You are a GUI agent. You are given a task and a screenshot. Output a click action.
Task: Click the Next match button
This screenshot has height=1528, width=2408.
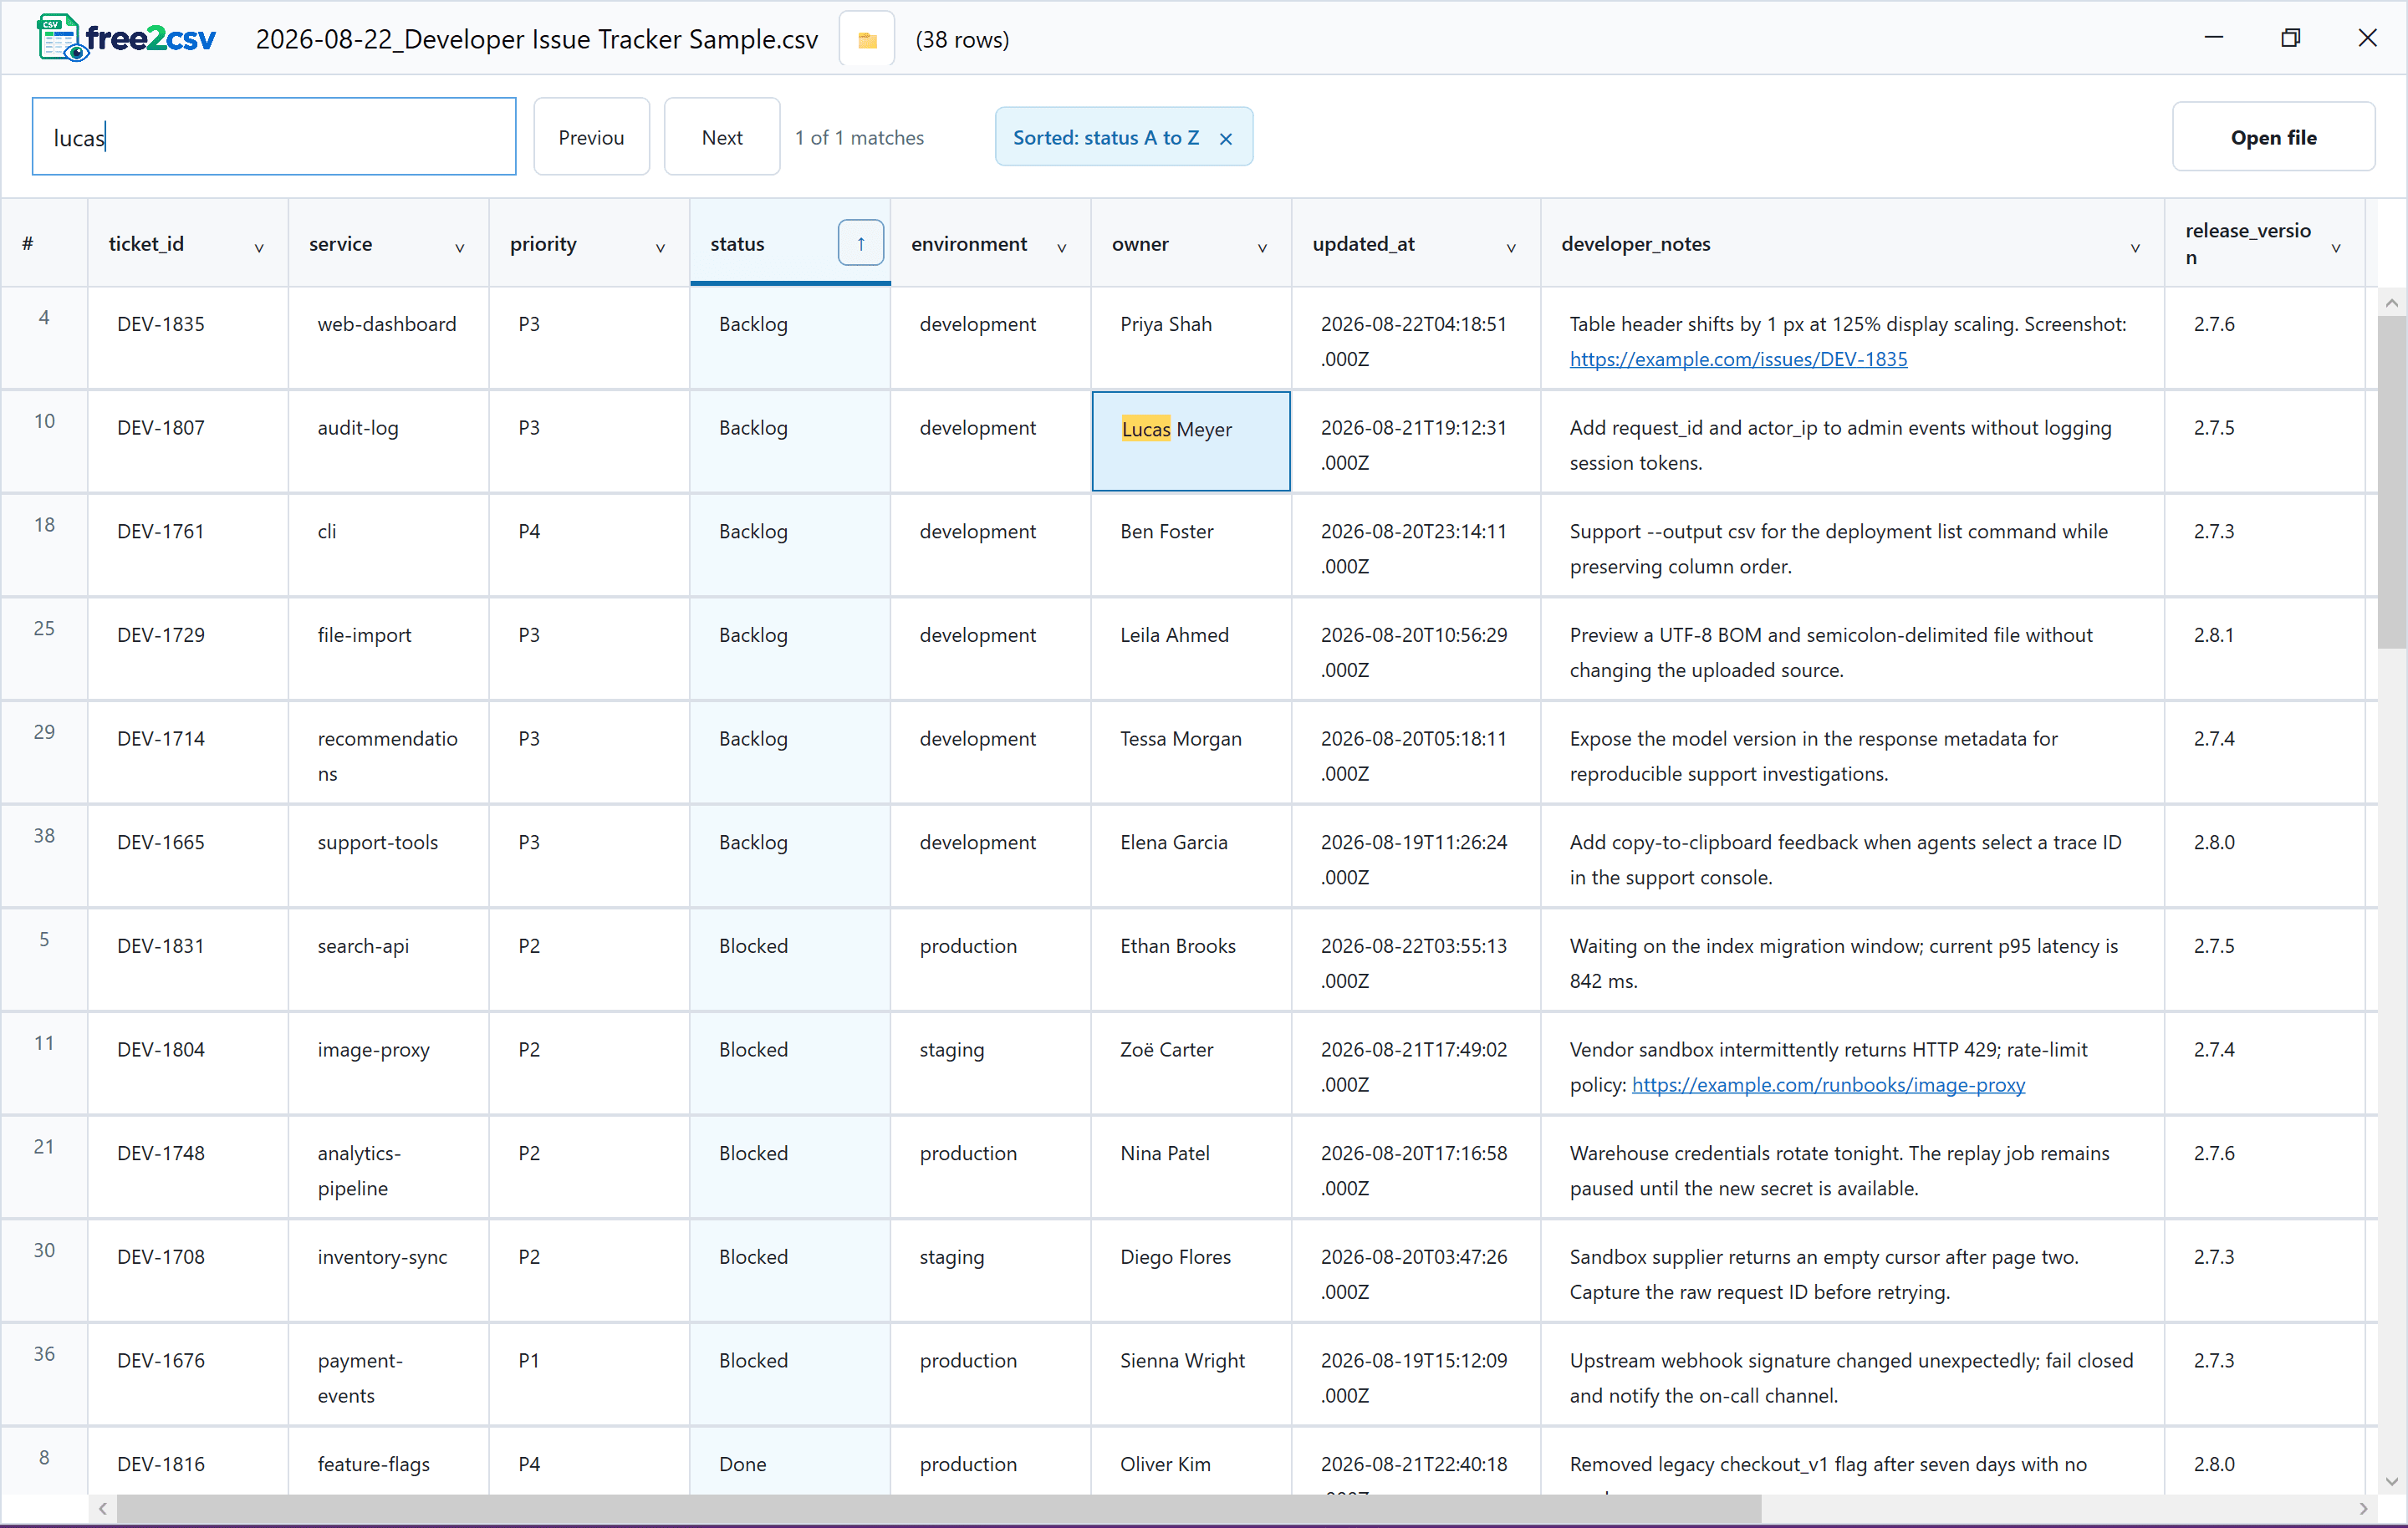pyautogui.click(x=721, y=137)
